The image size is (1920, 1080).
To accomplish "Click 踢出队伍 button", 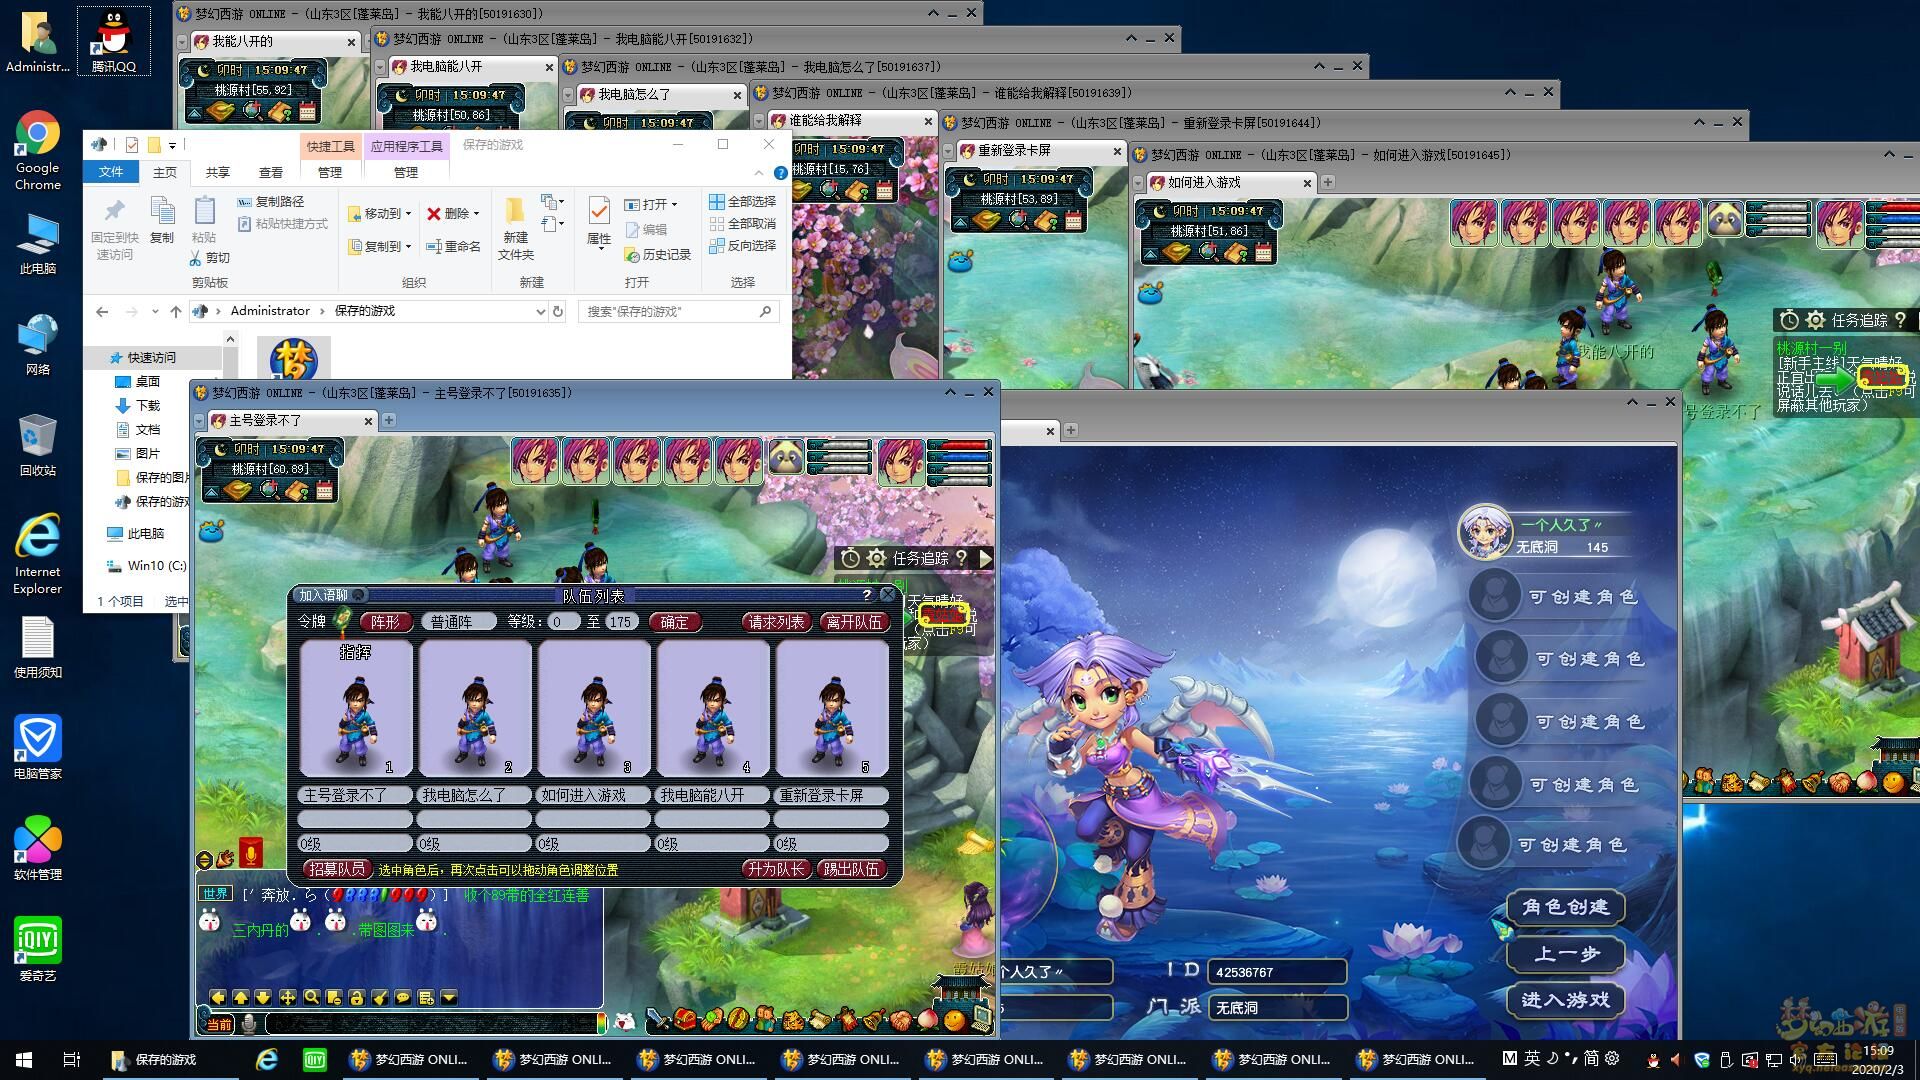I will pyautogui.click(x=851, y=869).
